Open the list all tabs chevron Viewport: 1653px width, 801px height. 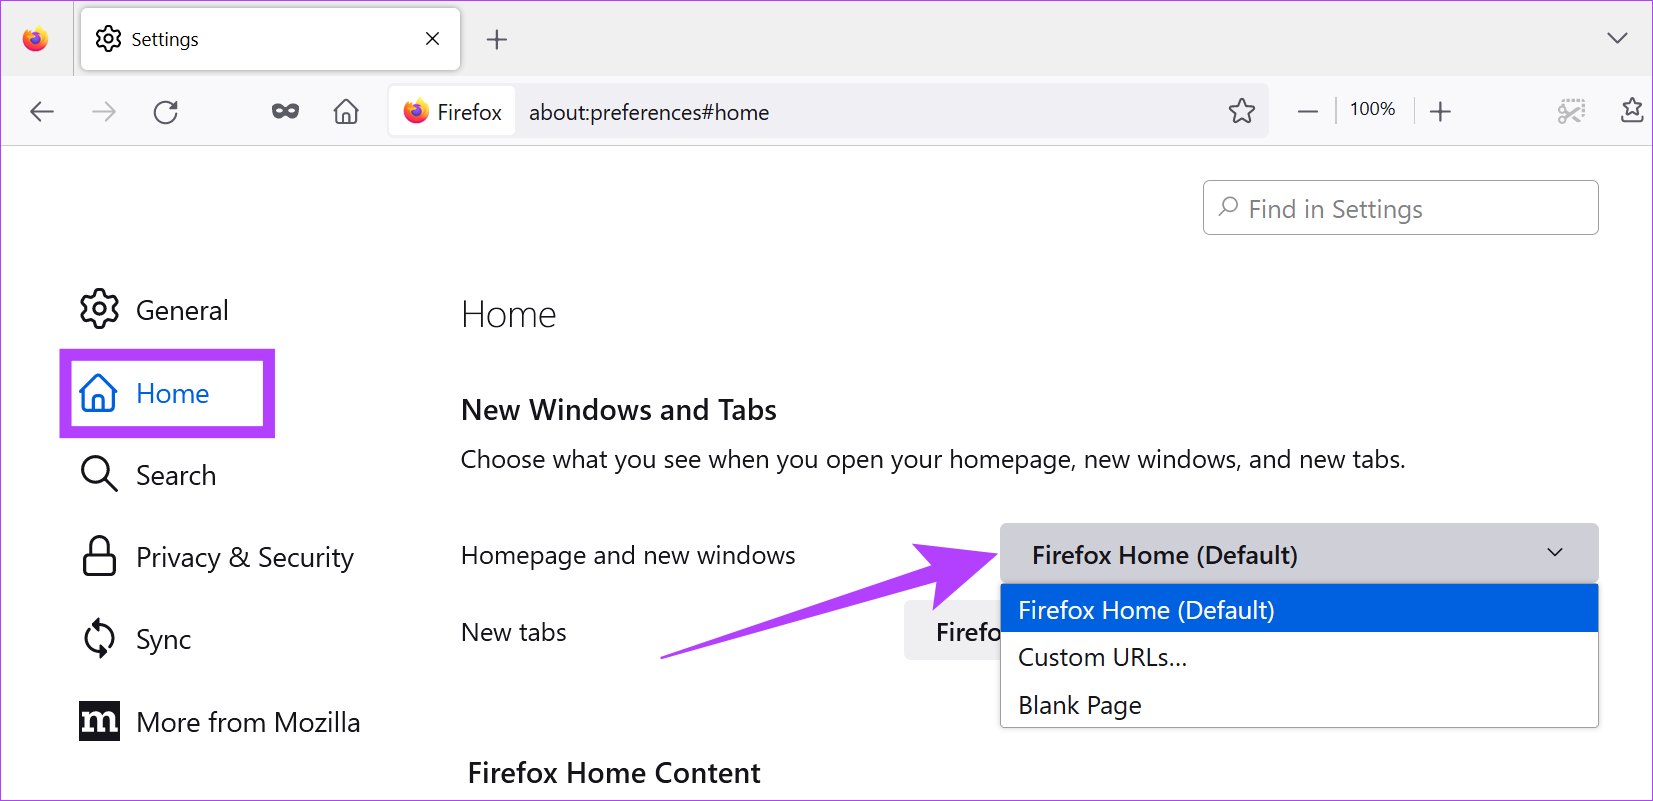point(1617,39)
